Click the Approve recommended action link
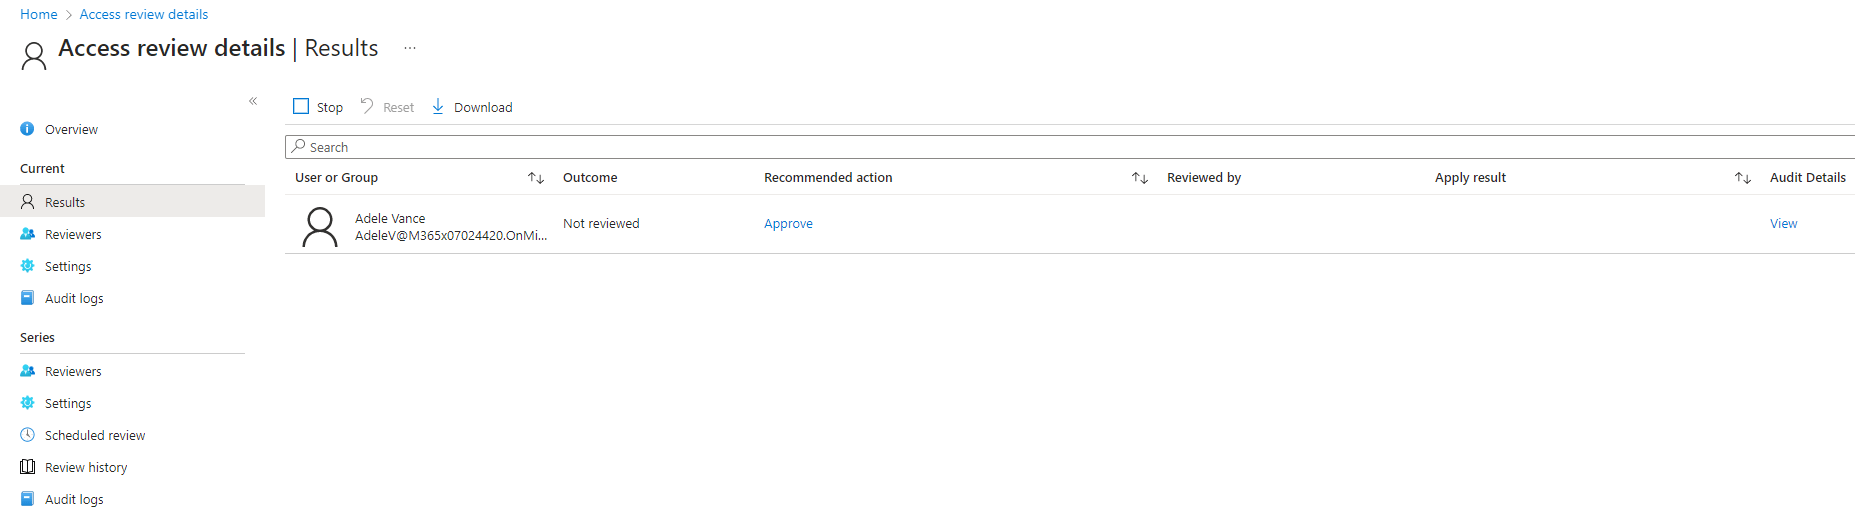The width and height of the screenshot is (1855, 519). tap(788, 224)
